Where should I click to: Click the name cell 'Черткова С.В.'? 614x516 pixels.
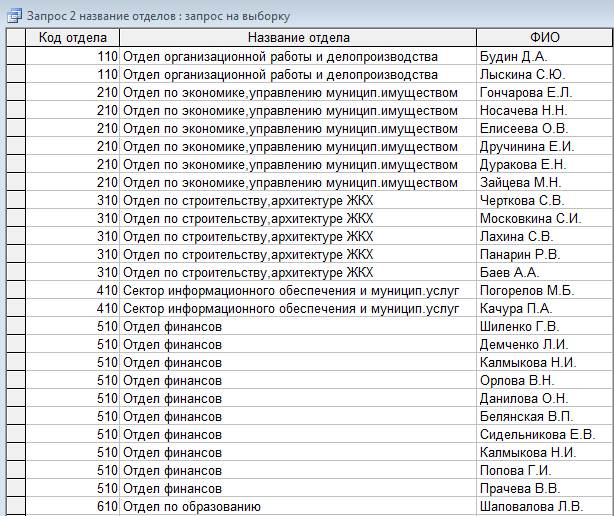545,200
